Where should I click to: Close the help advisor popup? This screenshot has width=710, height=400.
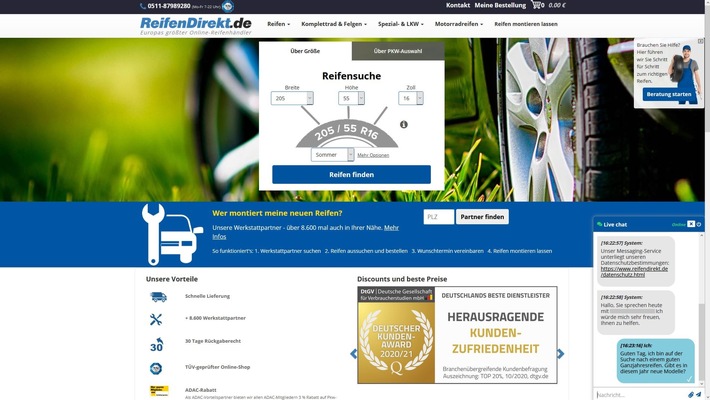point(700,41)
